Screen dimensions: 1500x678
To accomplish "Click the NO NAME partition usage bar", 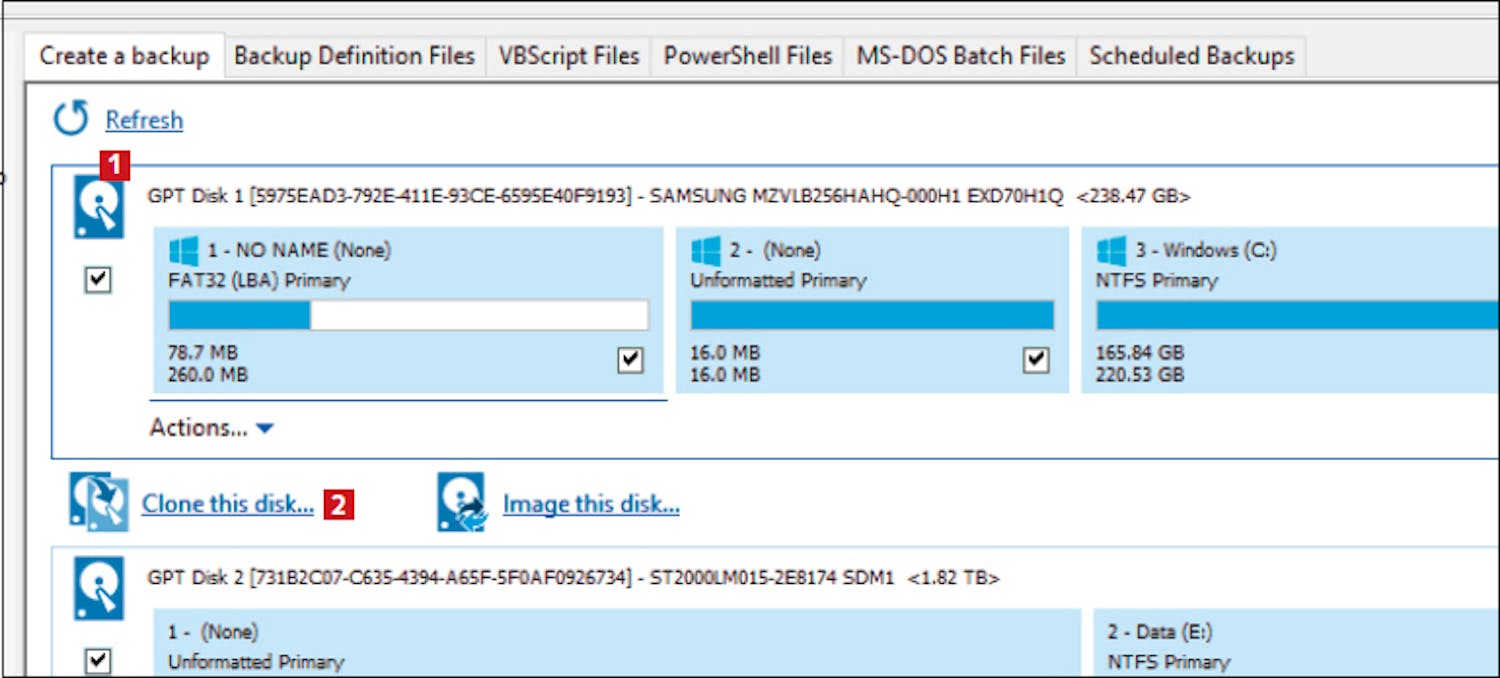I will click(x=408, y=316).
